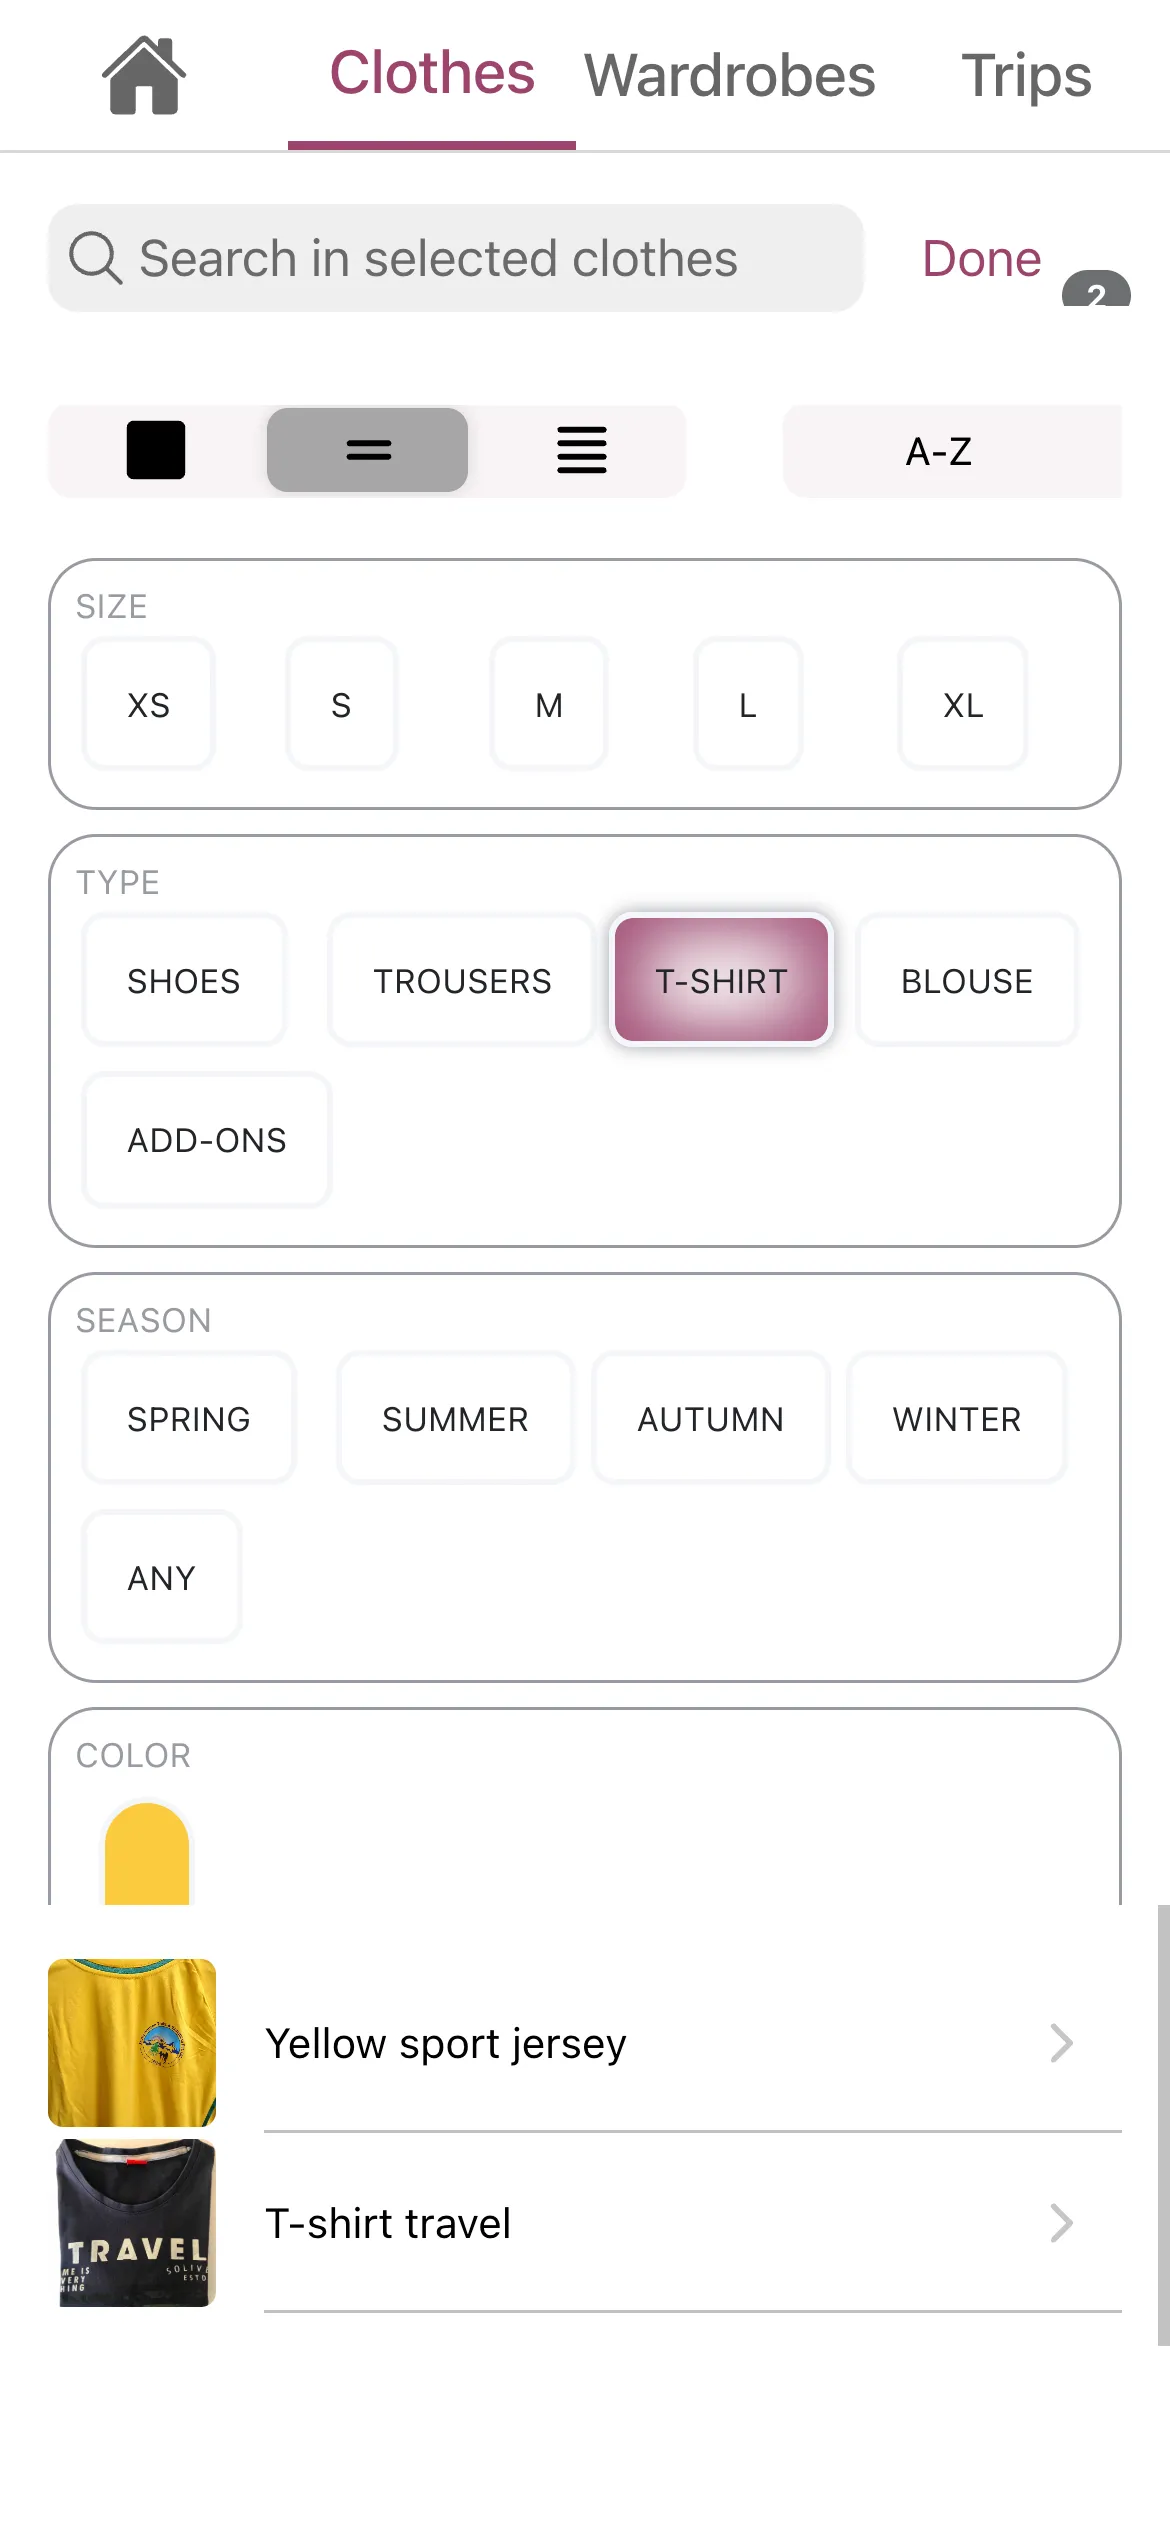Tap the selected count badge
The height and width of the screenshot is (2532, 1170).
pos(1096,291)
